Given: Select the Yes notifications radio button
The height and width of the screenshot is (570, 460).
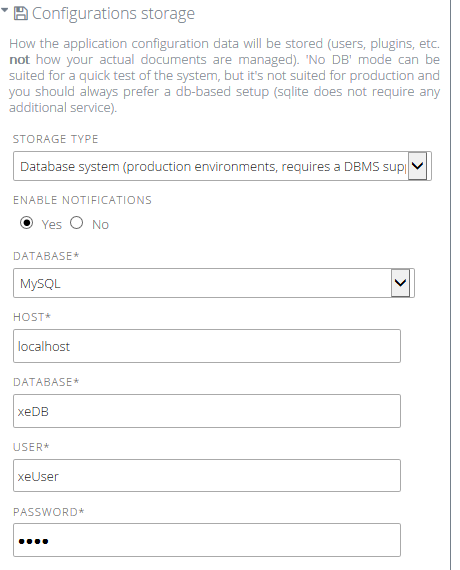Looking at the screenshot, I should (x=27, y=223).
